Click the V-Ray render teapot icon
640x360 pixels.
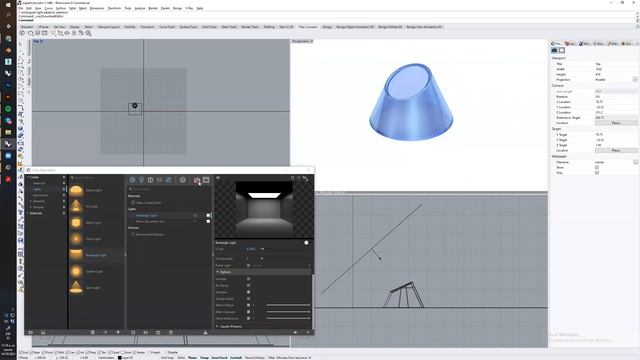tap(197, 180)
